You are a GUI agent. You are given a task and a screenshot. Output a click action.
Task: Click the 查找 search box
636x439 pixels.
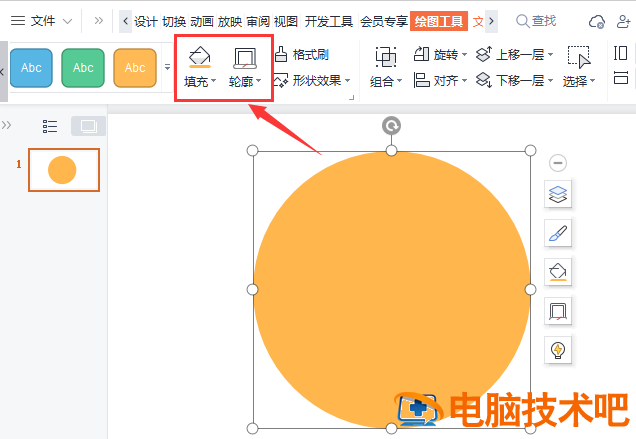[x=536, y=21]
